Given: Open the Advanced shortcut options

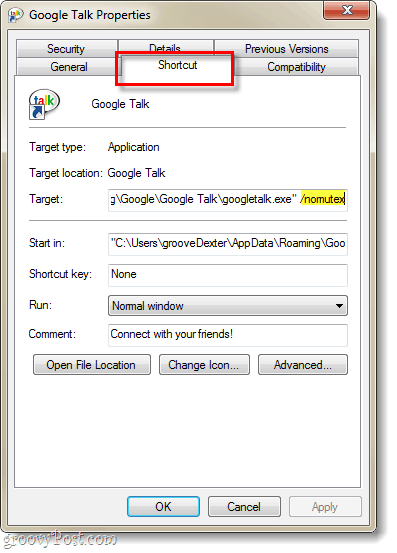Looking at the screenshot, I should (x=303, y=365).
